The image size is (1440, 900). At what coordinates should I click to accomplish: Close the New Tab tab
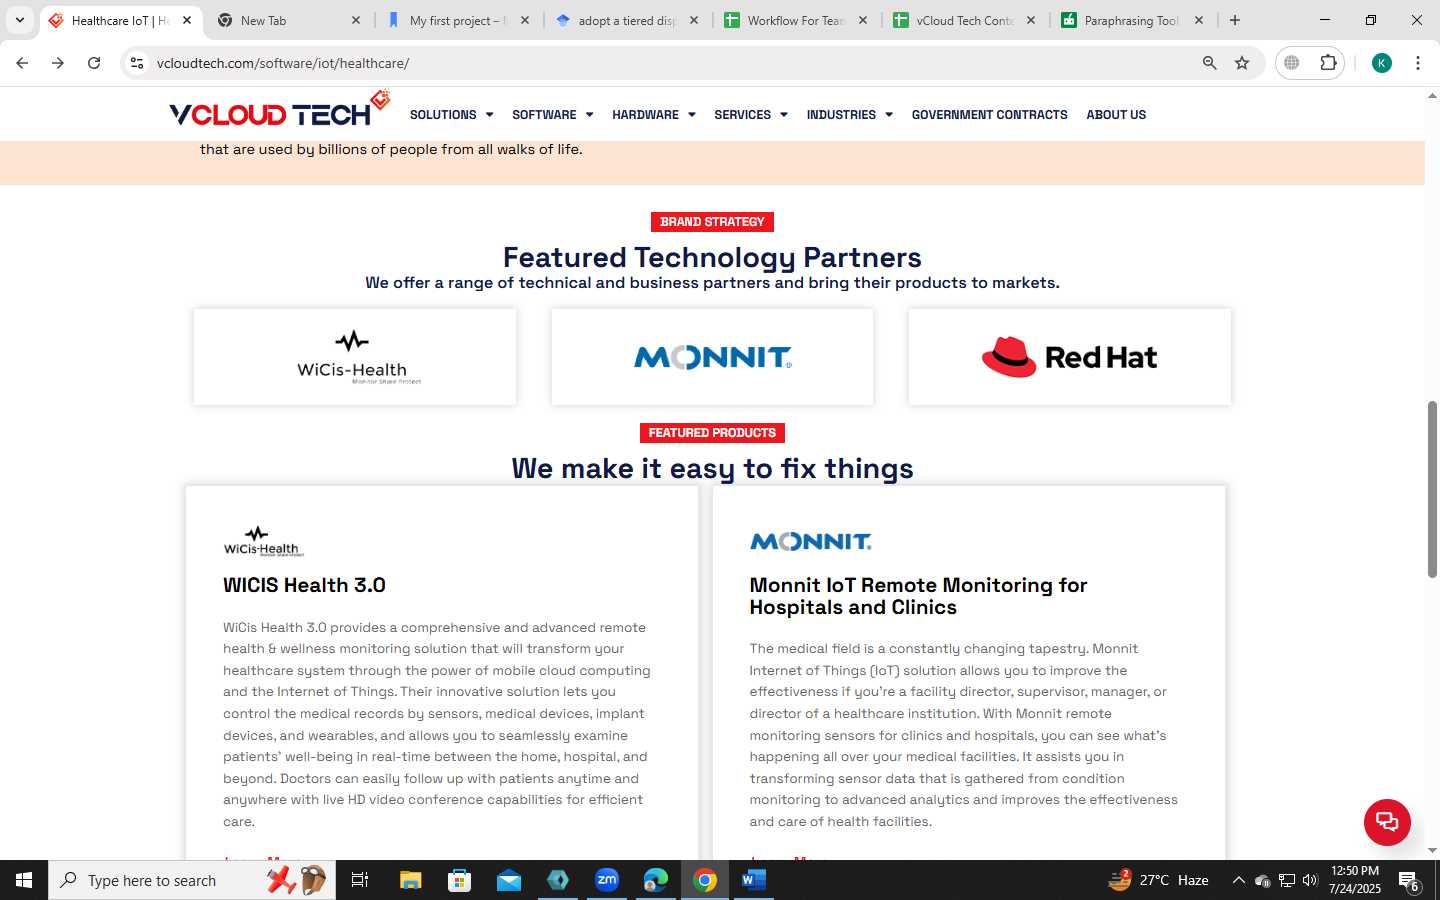[x=356, y=20]
